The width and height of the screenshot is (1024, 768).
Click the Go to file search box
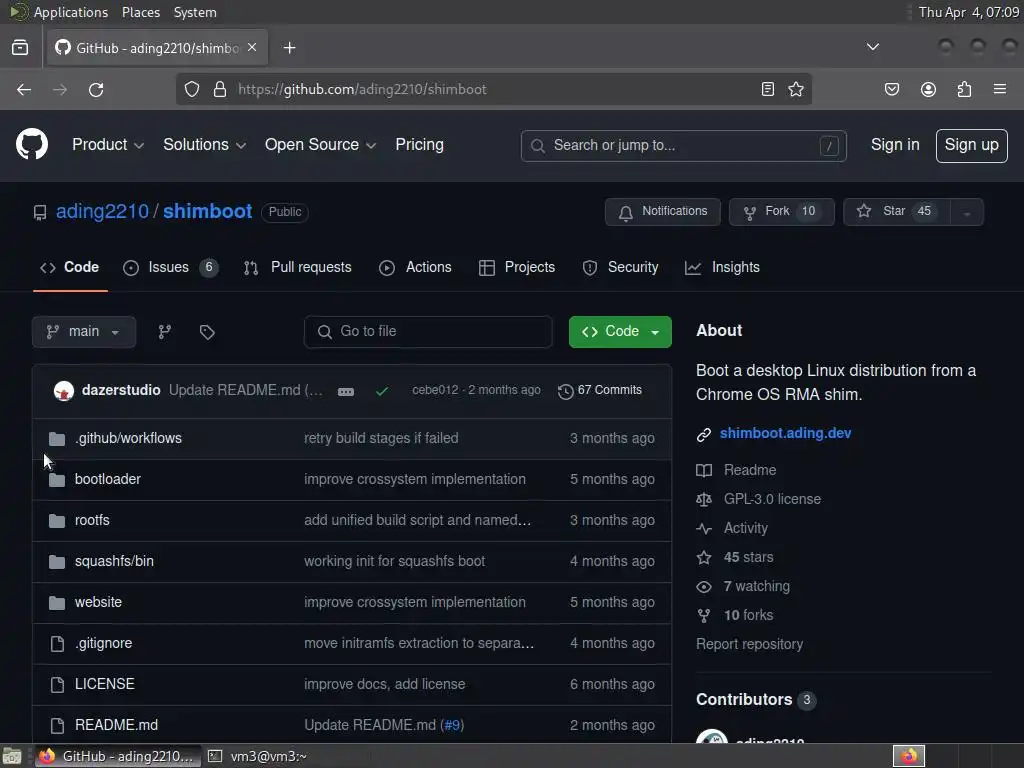point(428,332)
